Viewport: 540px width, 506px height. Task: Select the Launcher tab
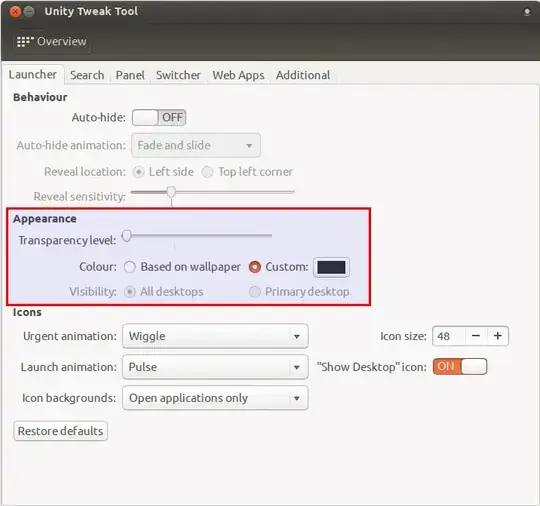coord(33,74)
